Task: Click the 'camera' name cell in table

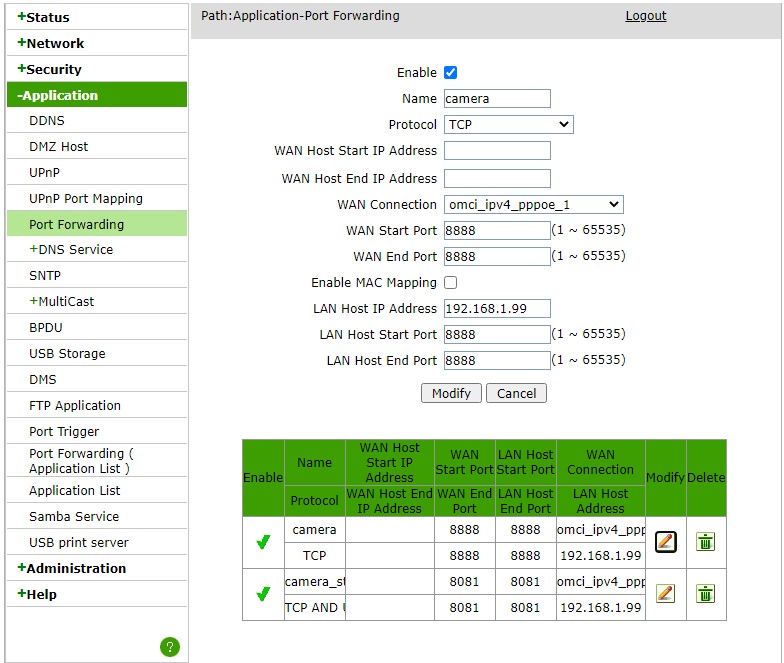Action: 314,530
